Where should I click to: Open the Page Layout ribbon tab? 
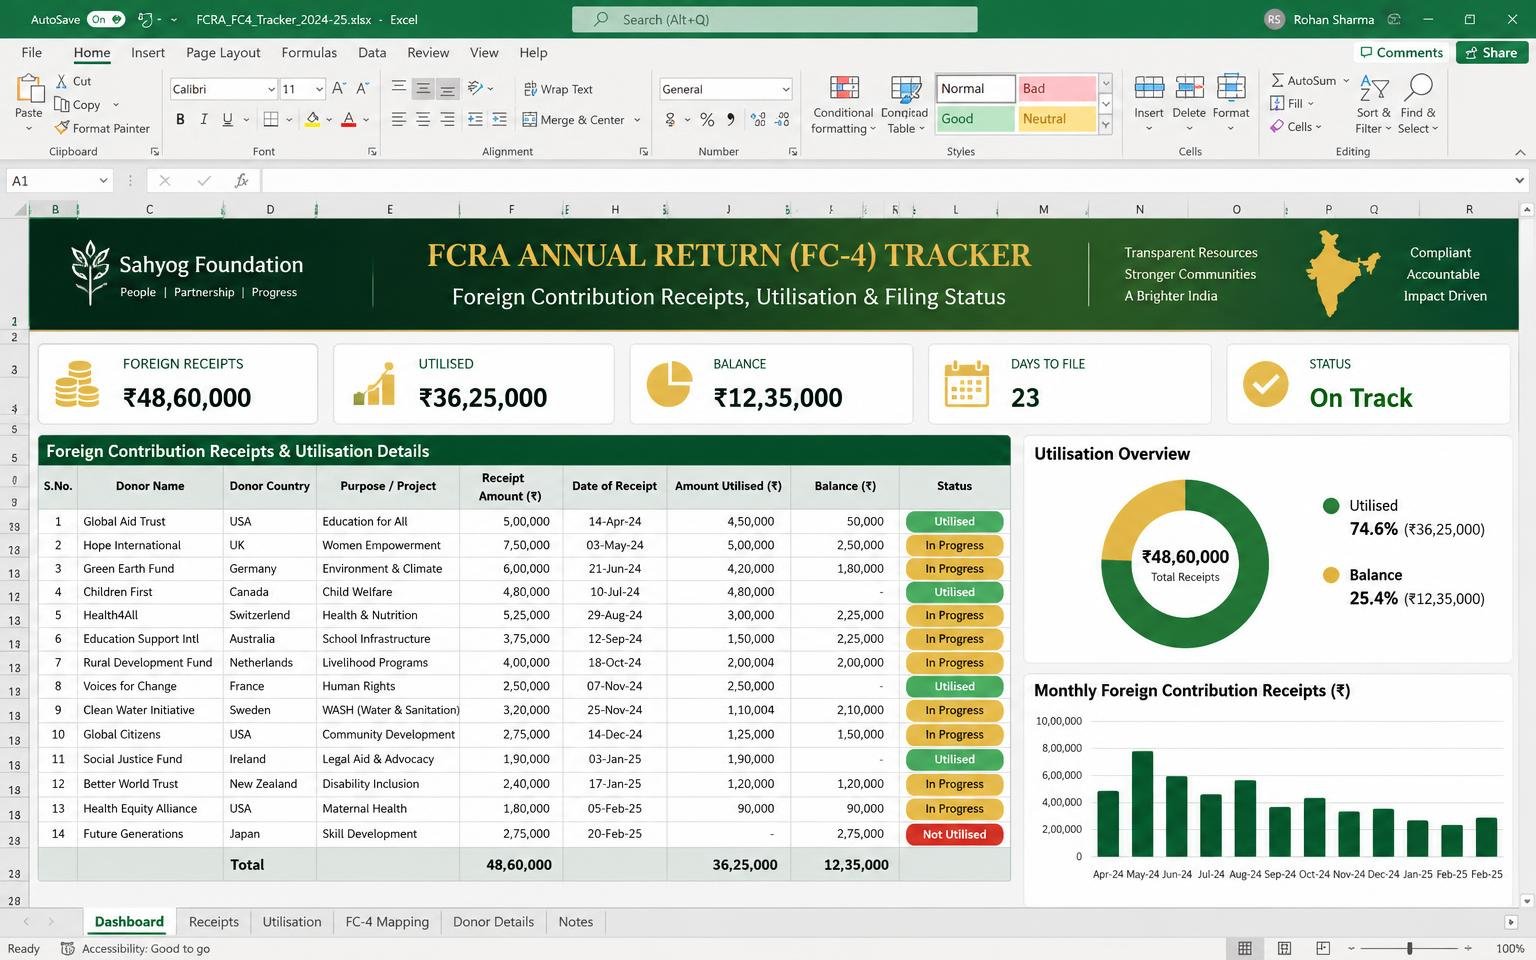(x=223, y=53)
